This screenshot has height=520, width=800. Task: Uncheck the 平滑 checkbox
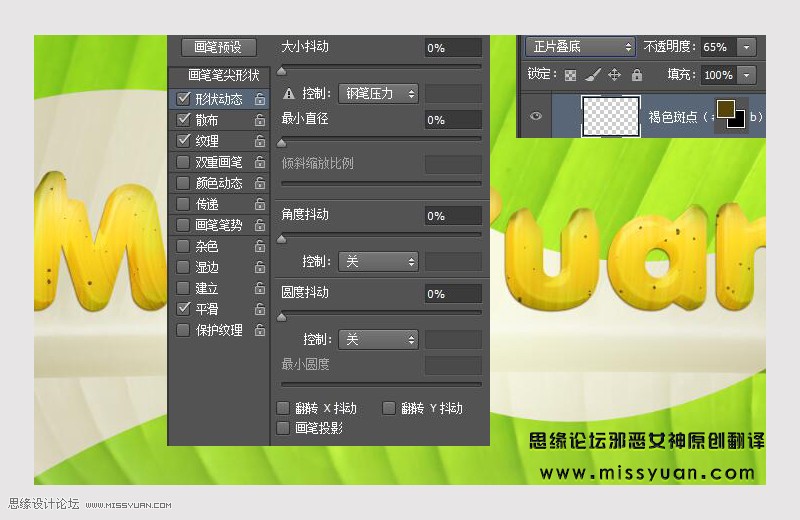tap(183, 309)
